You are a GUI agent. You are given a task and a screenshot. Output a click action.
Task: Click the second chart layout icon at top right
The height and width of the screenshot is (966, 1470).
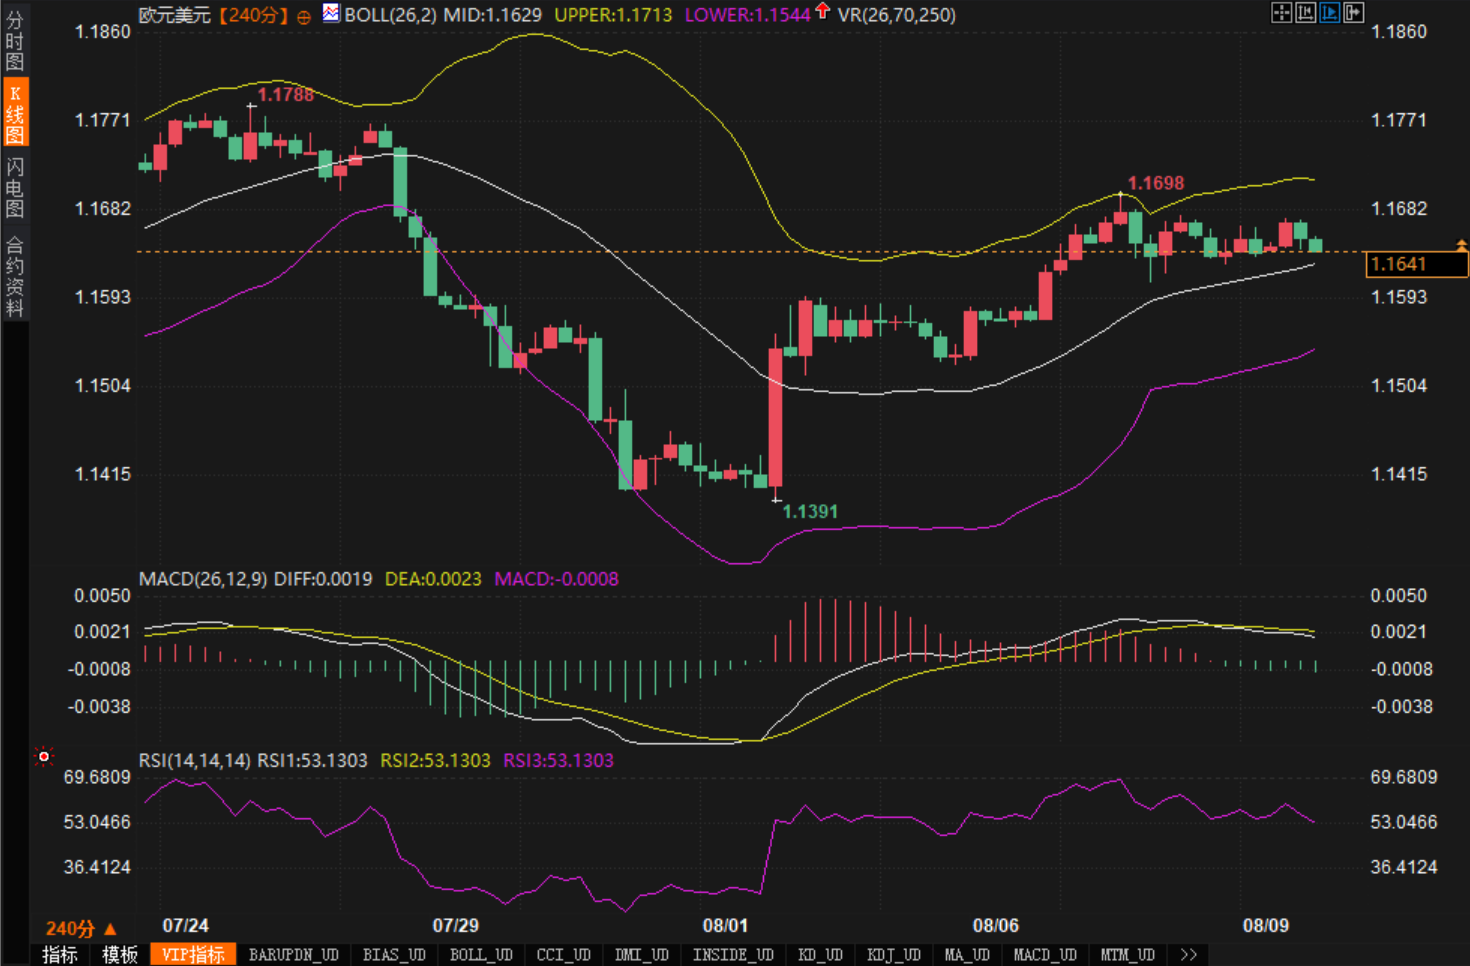[1305, 12]
